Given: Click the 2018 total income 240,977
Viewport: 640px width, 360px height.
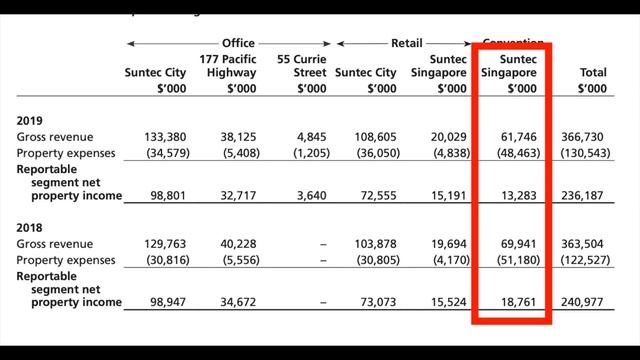Looking at the screenshot, I should click(582, 302).
